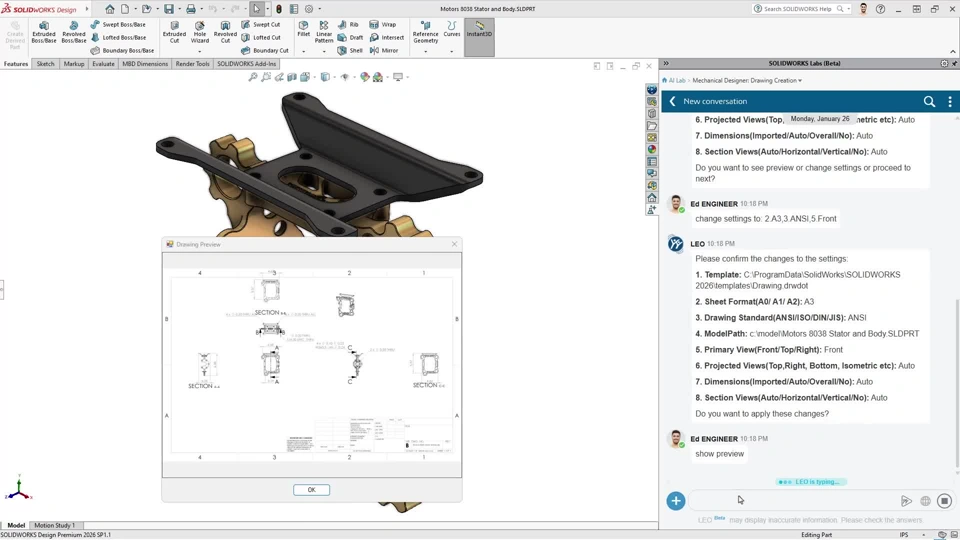The height and width of the screenshot is (540, 960).
Task: Open the Motion Study 1 tab
Action: pos(54,525)
